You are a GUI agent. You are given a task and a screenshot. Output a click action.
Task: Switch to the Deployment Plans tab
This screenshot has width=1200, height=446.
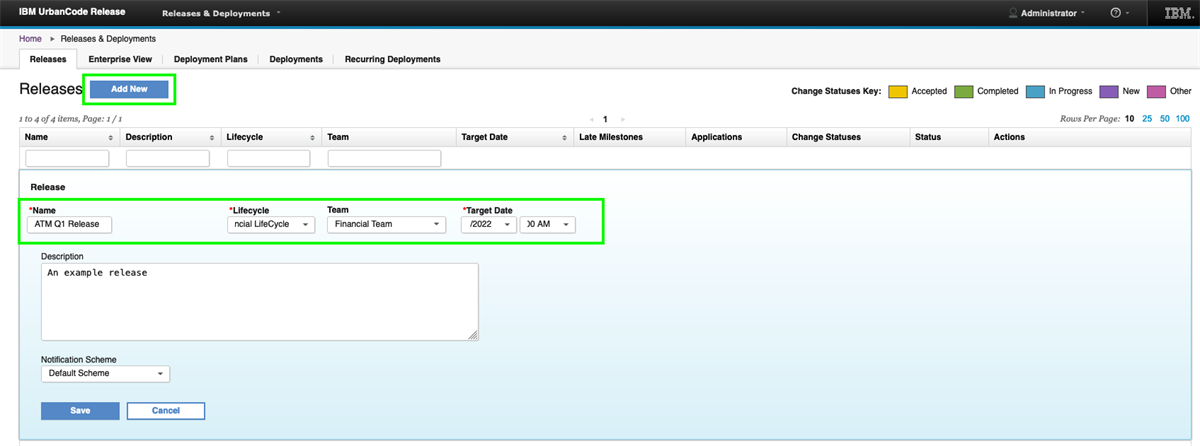211,59
